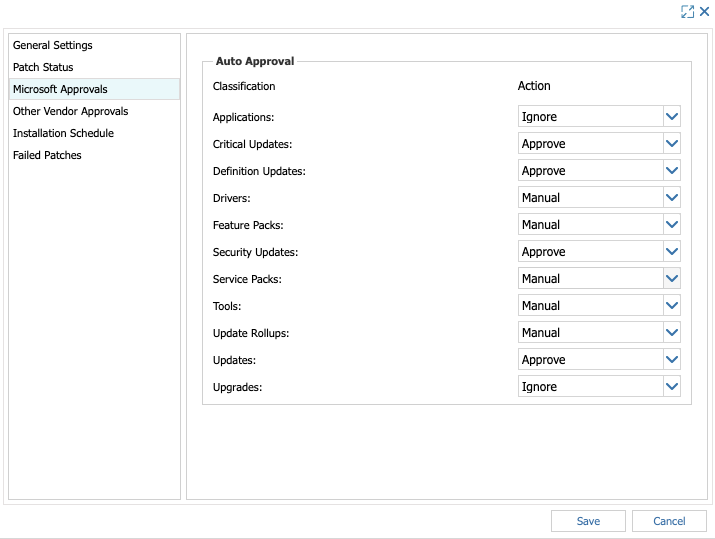715x539 pixels.
Task: Open the Applications action dropdown arrow
Action: click(x=672, y=117)
